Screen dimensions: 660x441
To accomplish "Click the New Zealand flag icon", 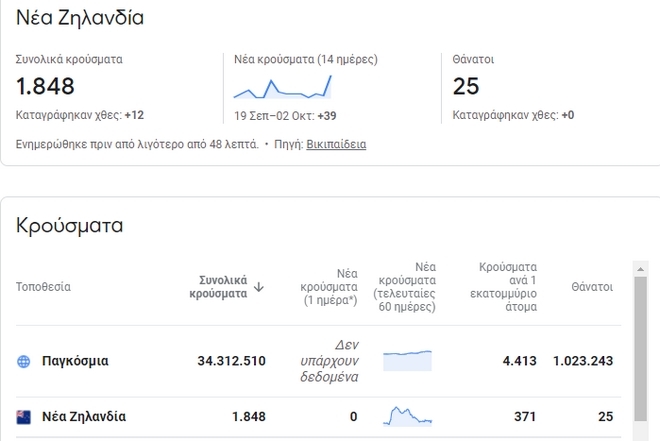I will point(24,417).
